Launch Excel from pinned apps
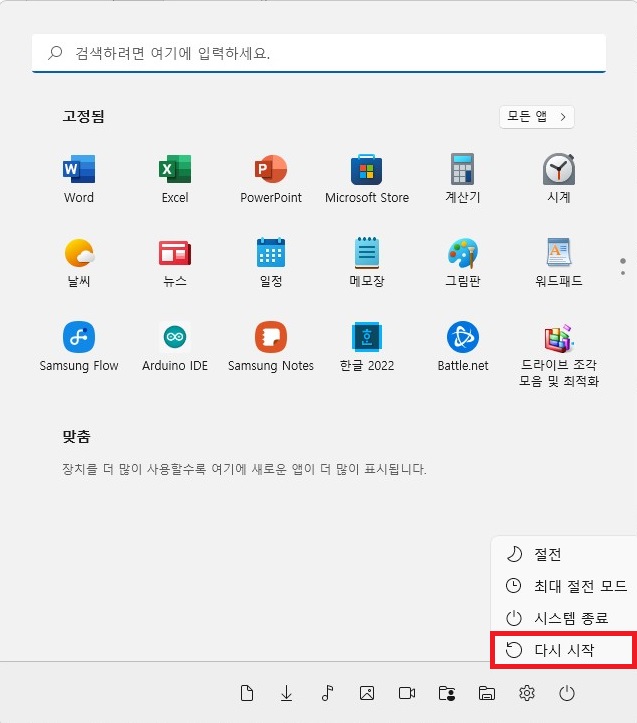The image size is (637, 723). (175, 179)
